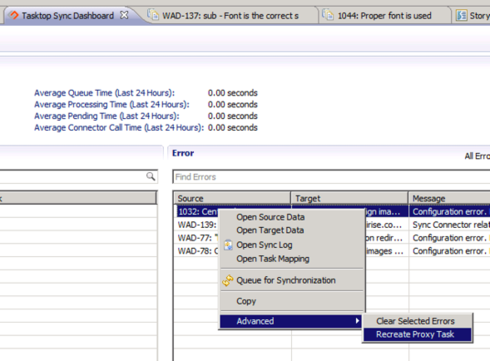Sort errors by Target column header
Image resolution: width=490 pixels, height=361 pixels.
tap(349, 198)
